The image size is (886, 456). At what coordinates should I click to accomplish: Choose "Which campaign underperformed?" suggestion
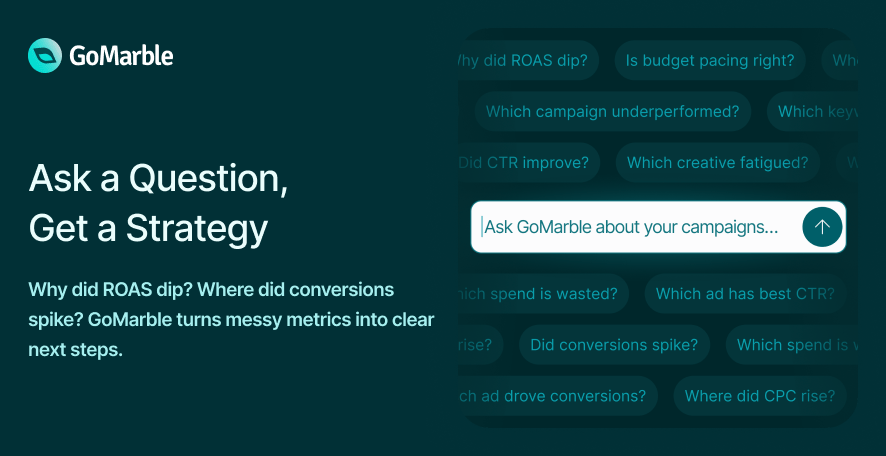[x=613, y=111]
